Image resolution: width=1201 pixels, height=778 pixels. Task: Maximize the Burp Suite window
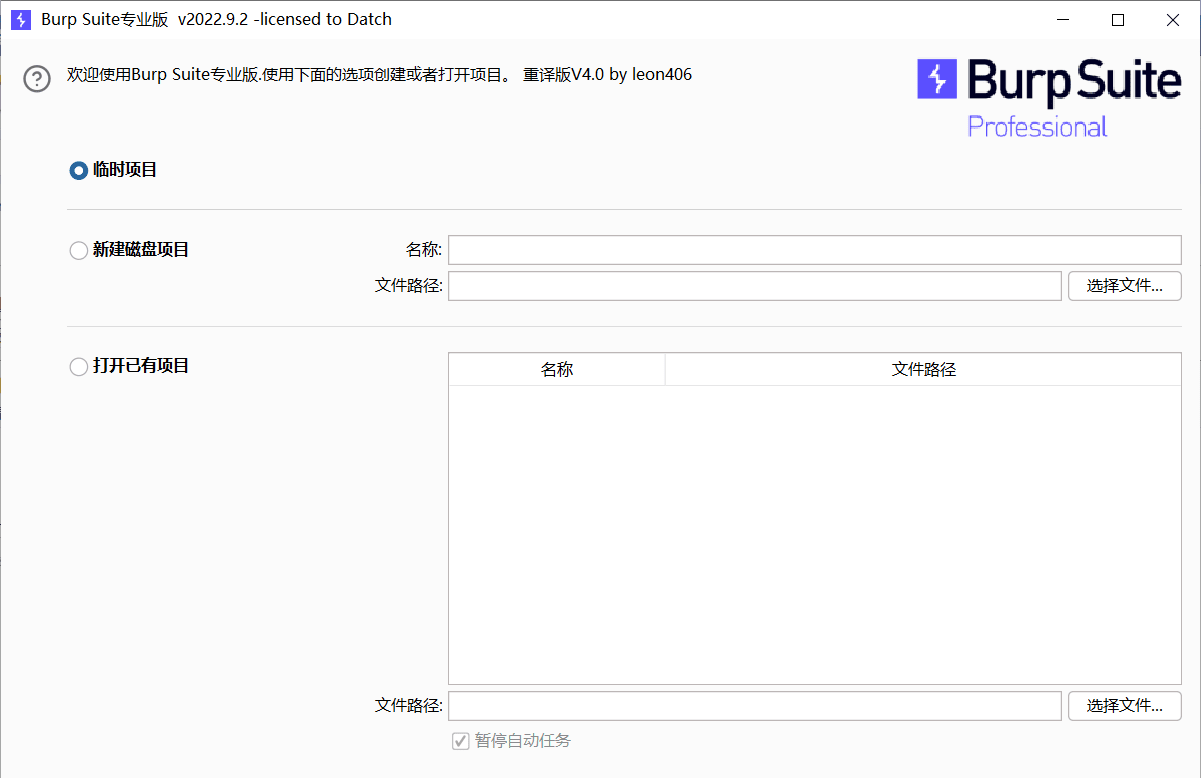1118,19
